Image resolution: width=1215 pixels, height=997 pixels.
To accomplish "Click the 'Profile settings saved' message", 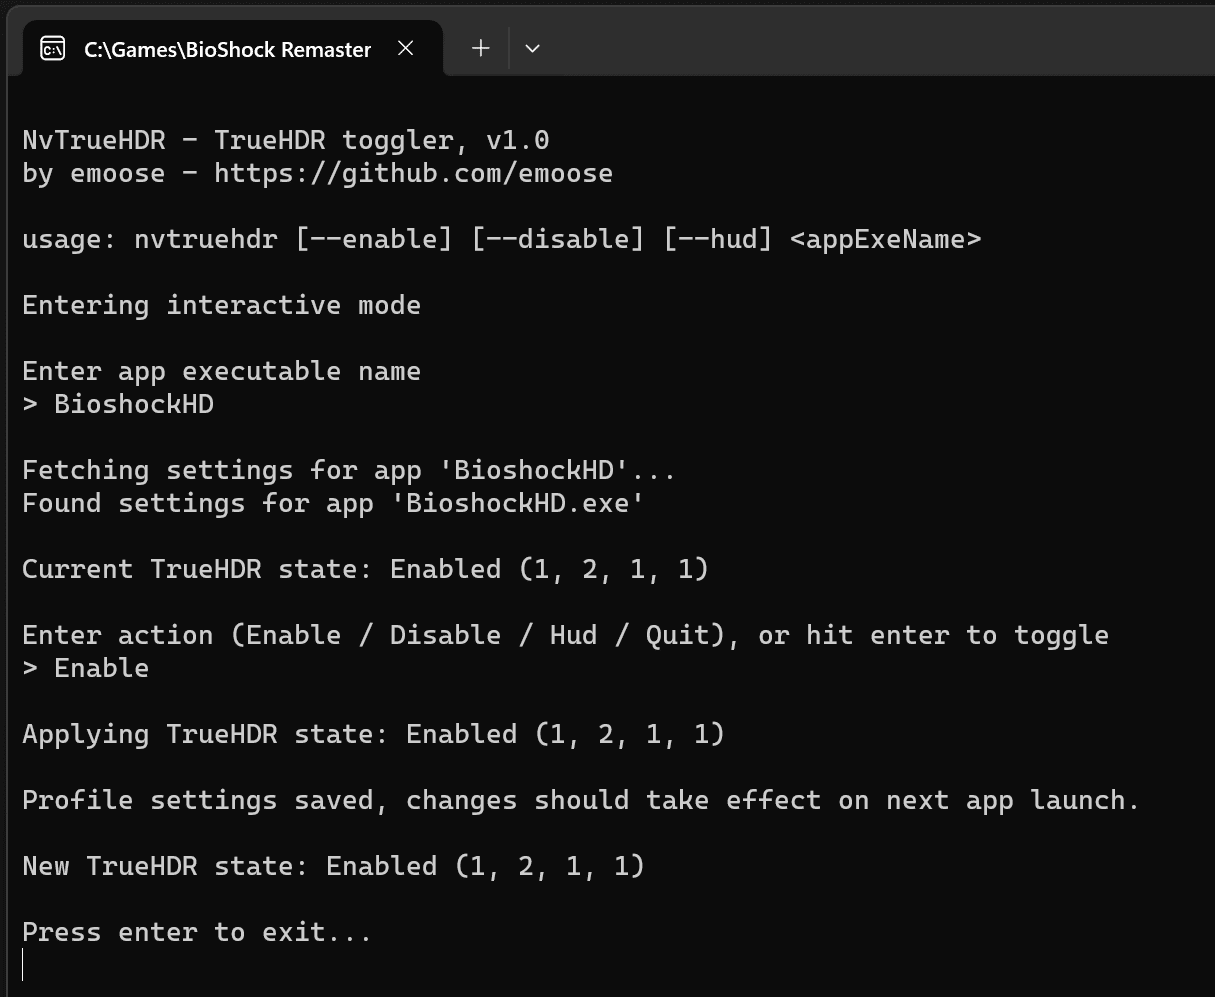I will (581, 800).
